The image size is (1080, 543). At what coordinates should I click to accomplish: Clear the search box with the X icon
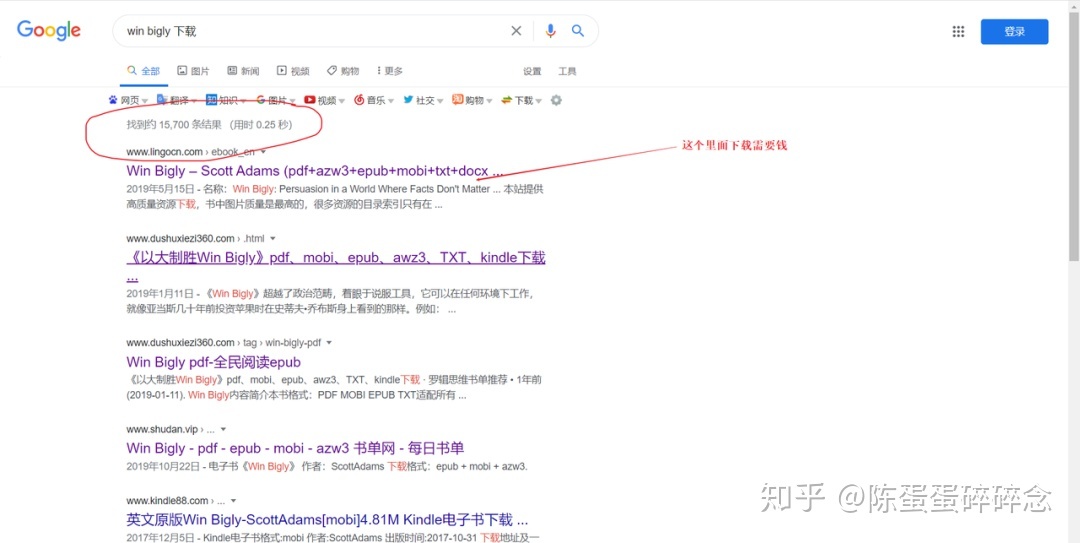(x=516, y=31)
